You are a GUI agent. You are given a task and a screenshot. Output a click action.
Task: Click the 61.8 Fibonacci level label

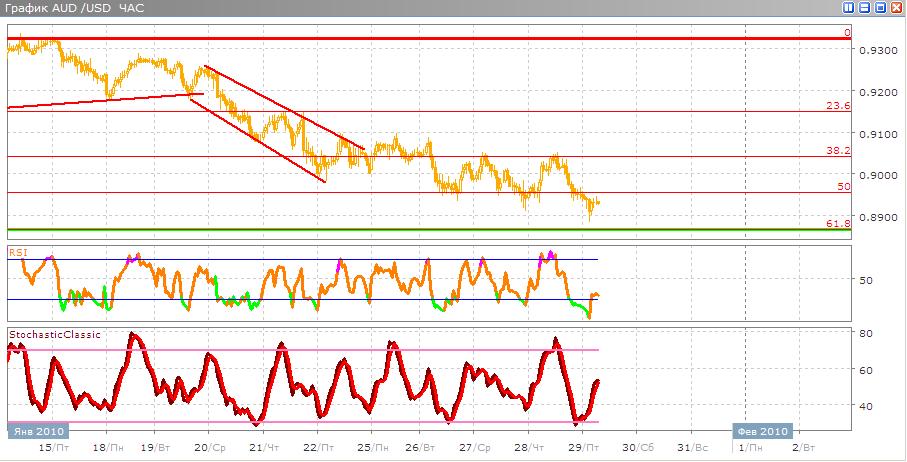[x=838, y=223]
